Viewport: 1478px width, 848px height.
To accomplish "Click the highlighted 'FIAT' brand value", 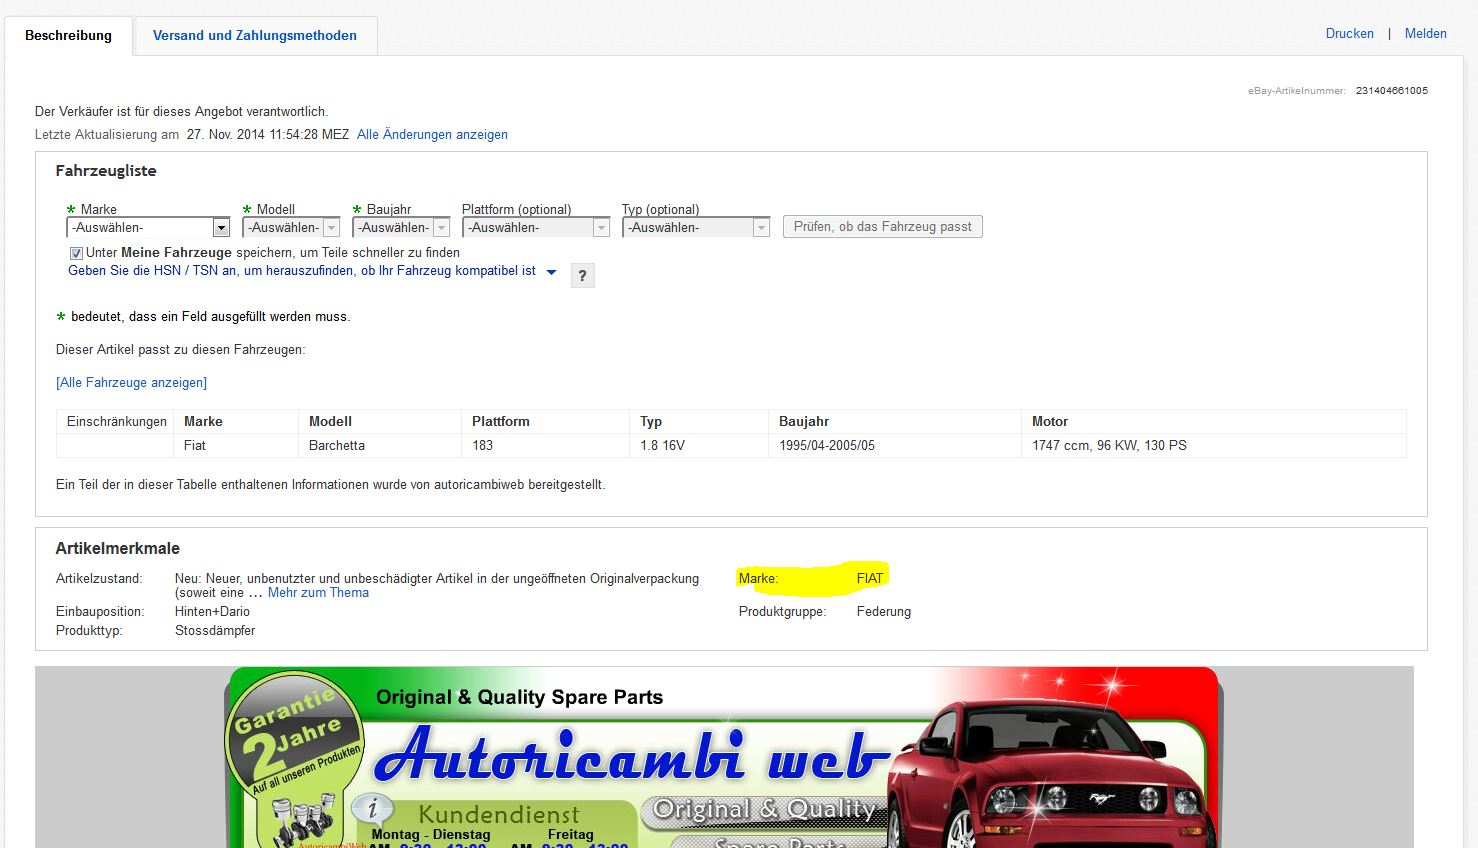I will (x=870, y=578).
